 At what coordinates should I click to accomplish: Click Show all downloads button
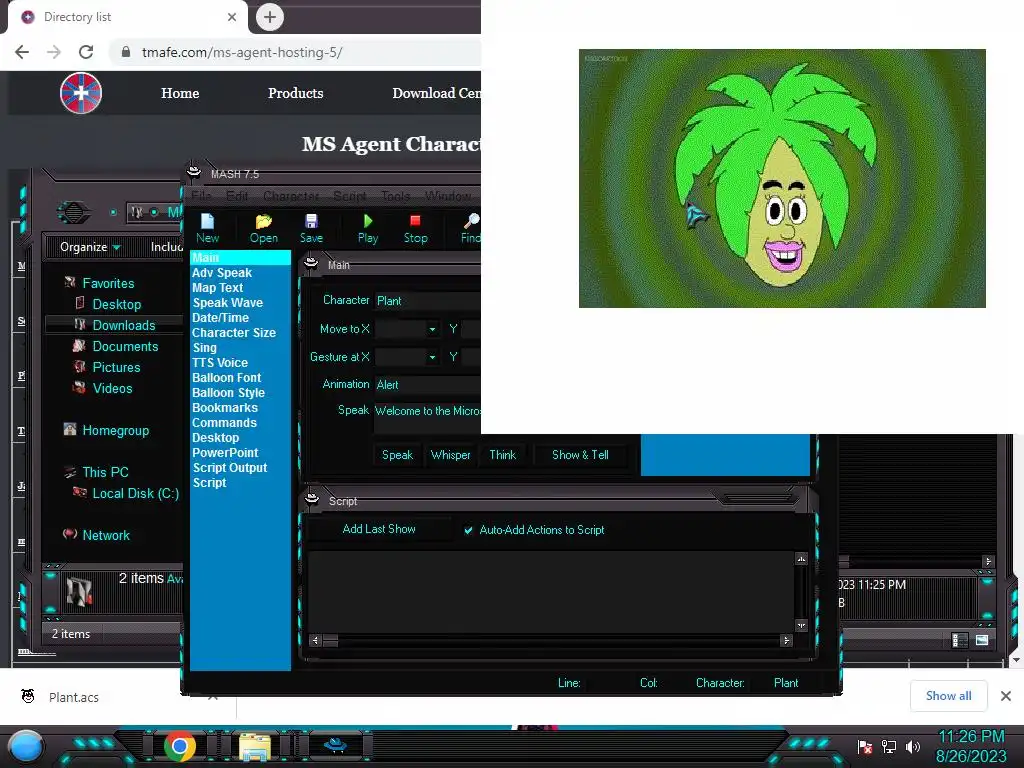coord(948,696)
